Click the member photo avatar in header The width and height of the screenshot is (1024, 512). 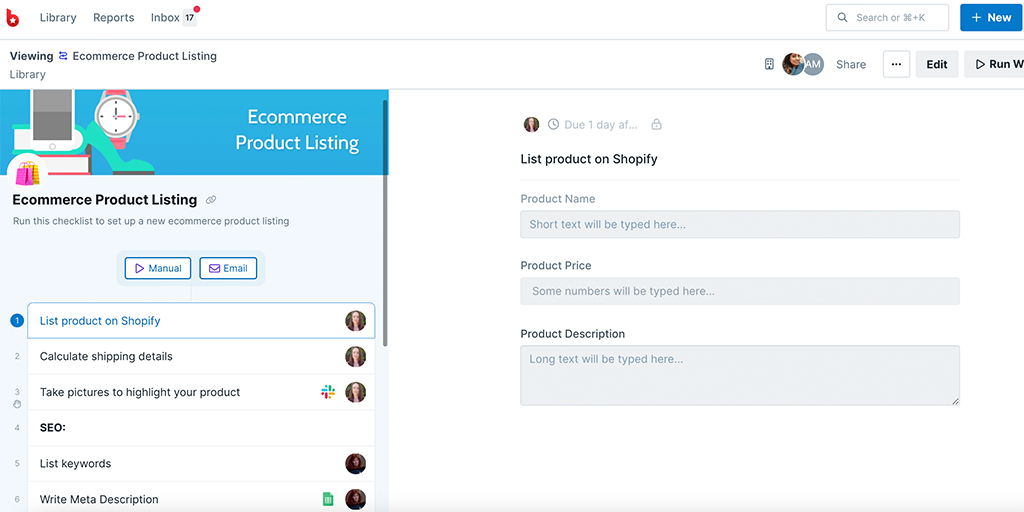click(793, 64)
